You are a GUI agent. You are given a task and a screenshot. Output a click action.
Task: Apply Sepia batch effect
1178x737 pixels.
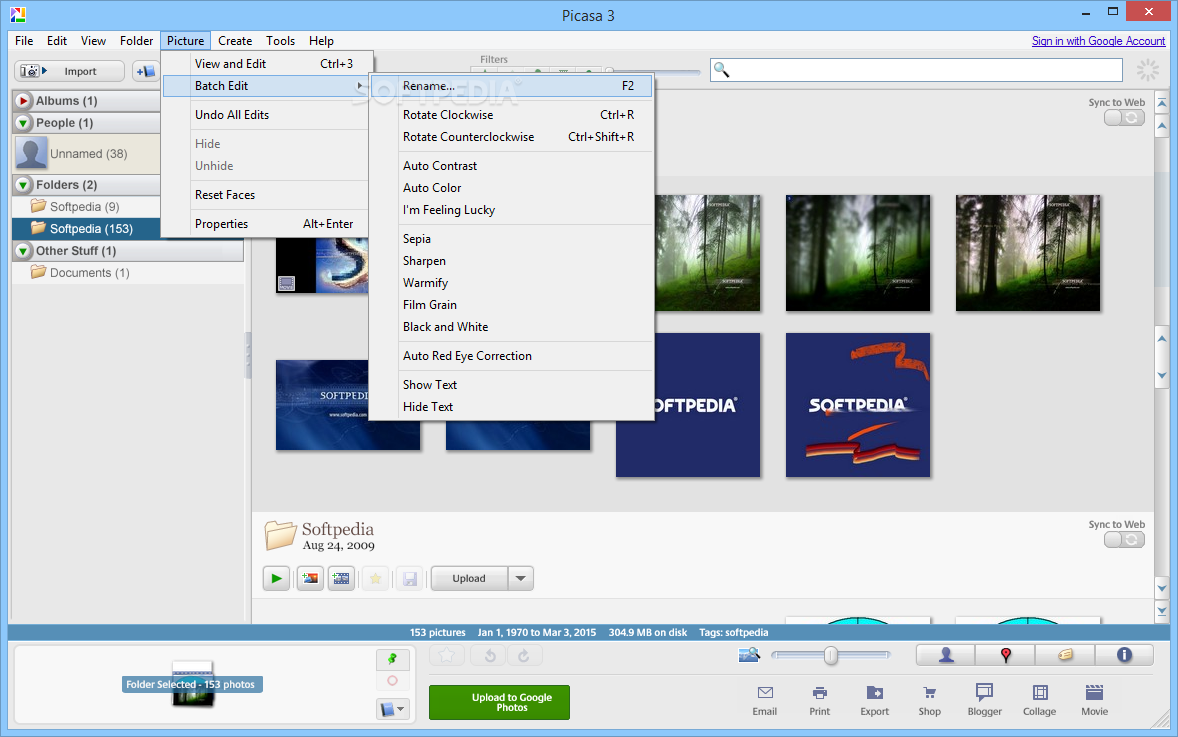coord(511,239)
